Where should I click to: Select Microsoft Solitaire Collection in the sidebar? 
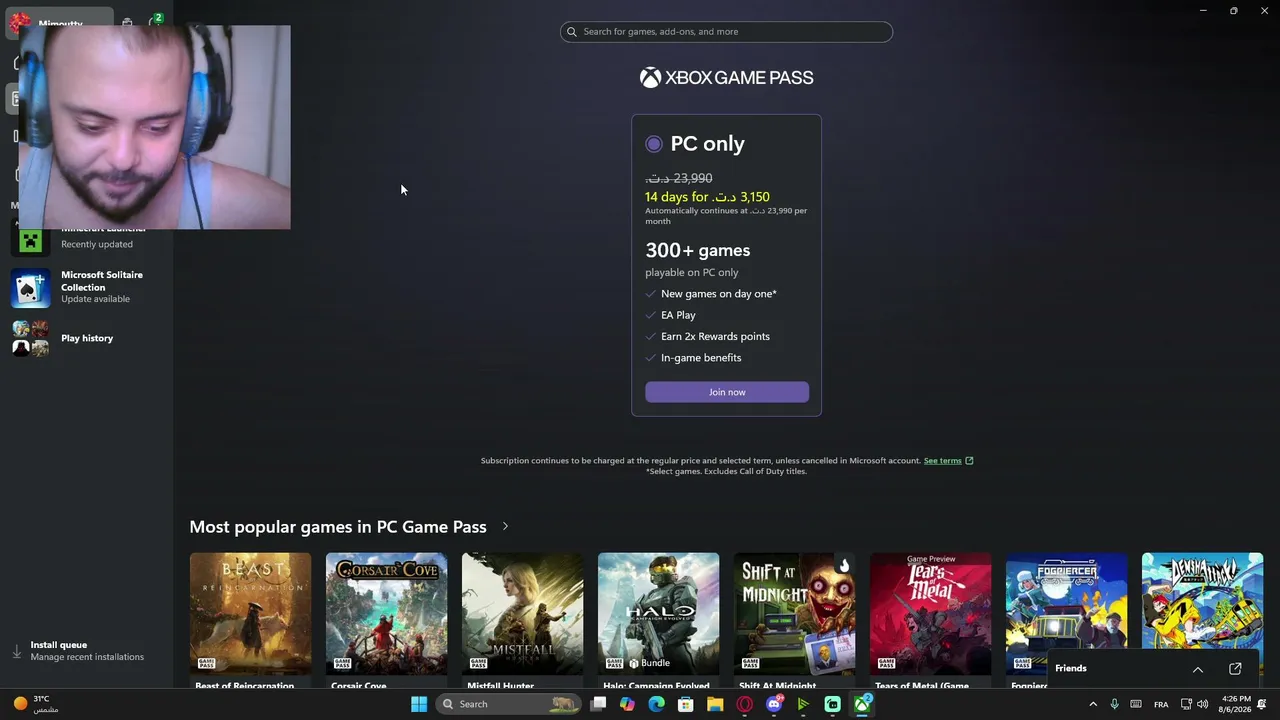point(87,287)
